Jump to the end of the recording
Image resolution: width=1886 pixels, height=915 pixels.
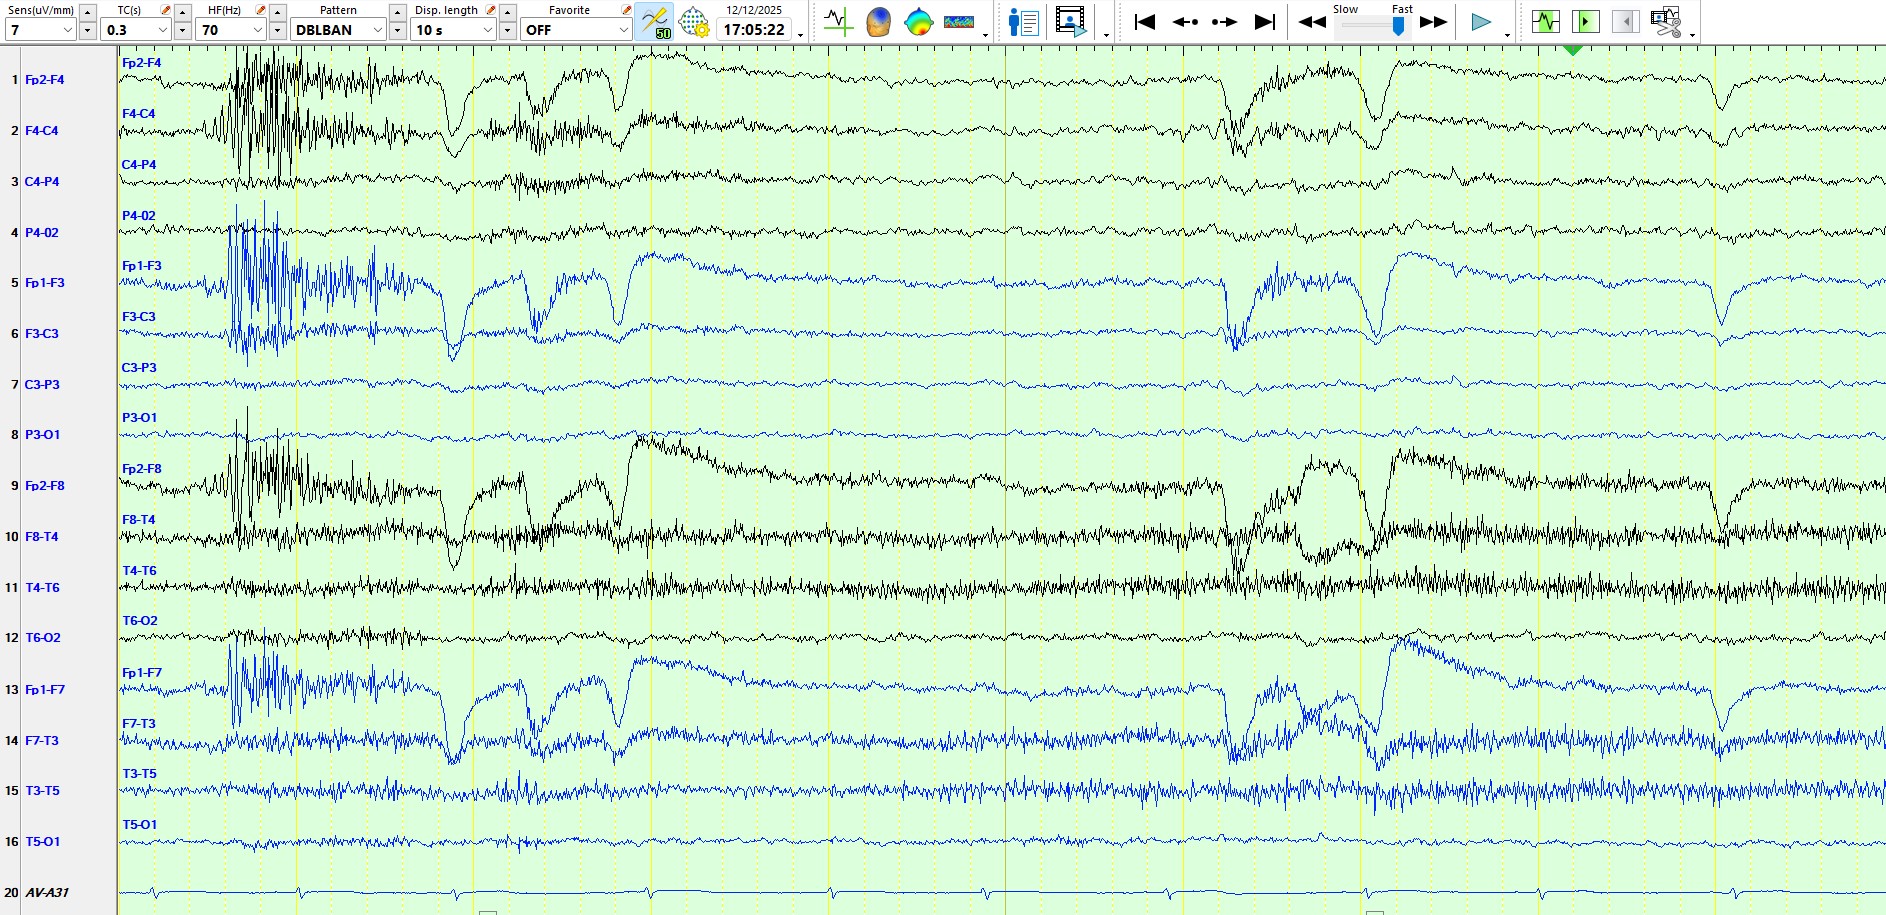(x=1265, y=21)
